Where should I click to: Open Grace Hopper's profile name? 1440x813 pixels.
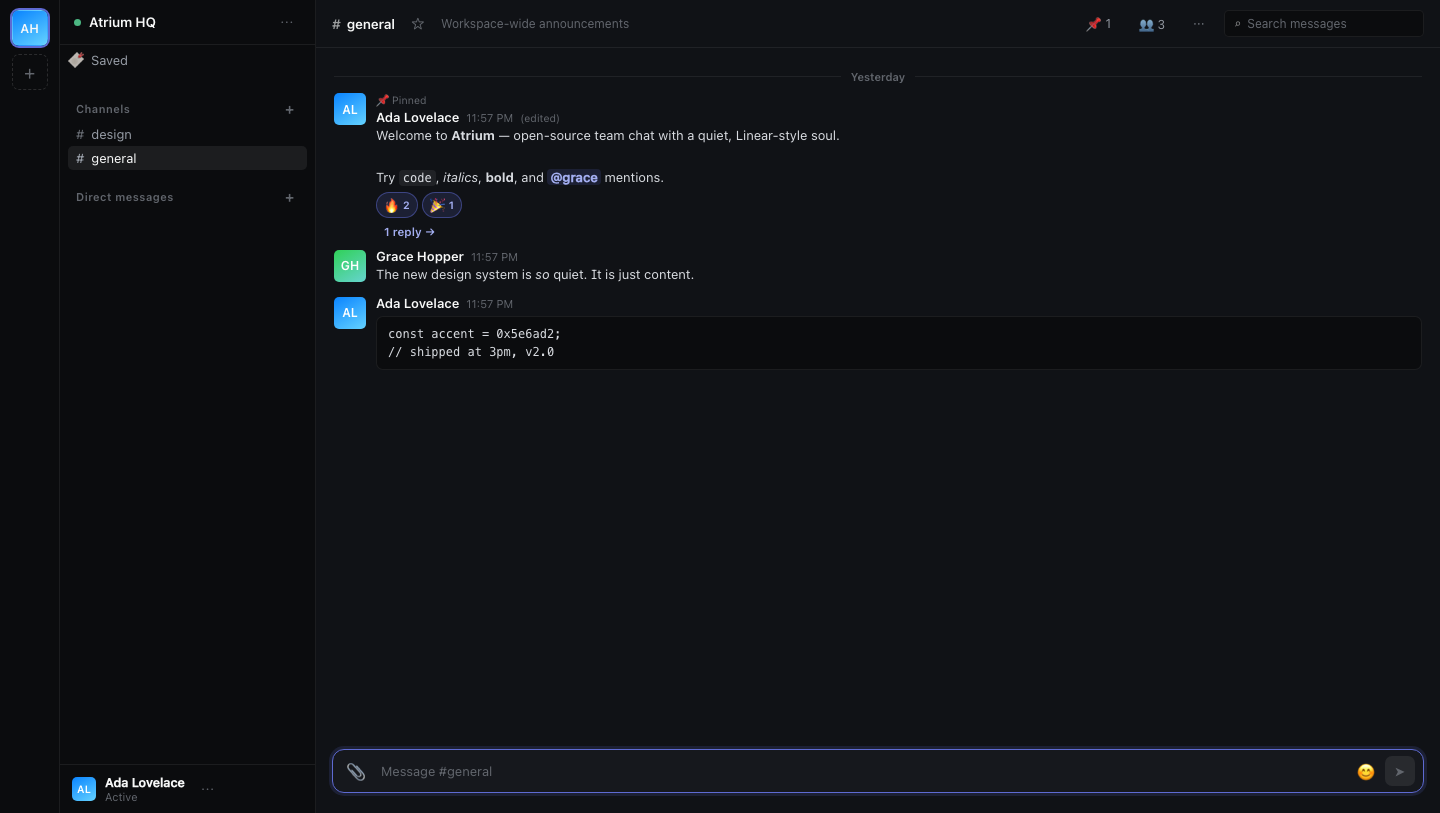tap(420, 257)
